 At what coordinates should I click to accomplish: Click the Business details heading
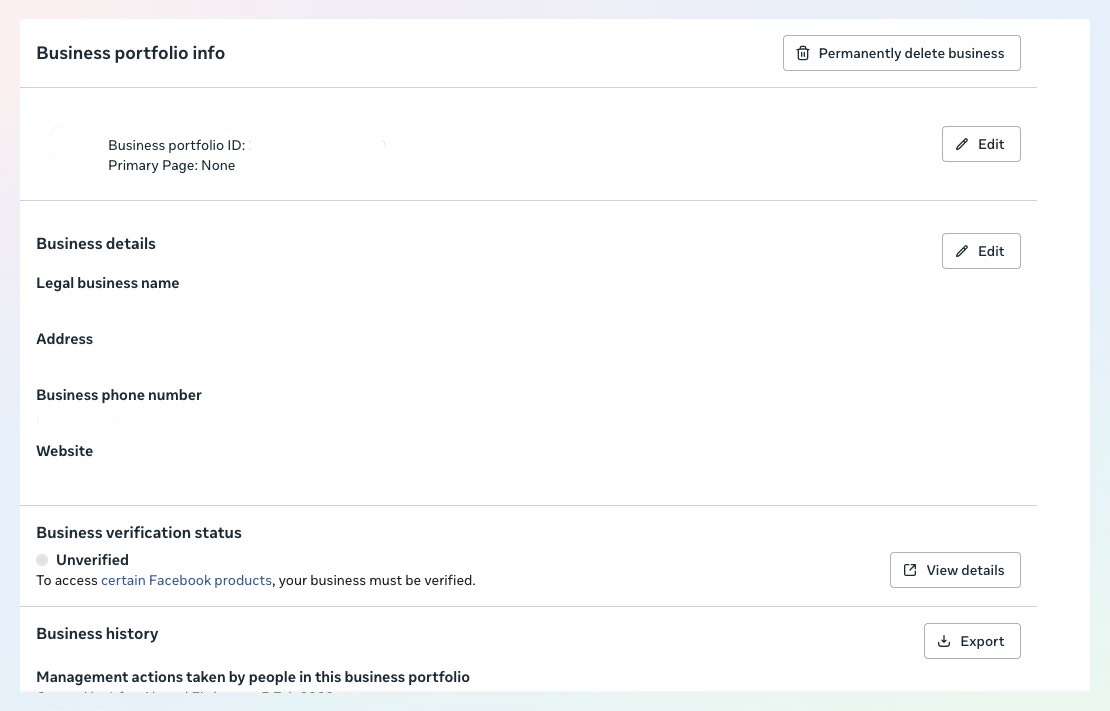[x=96, y=244]
